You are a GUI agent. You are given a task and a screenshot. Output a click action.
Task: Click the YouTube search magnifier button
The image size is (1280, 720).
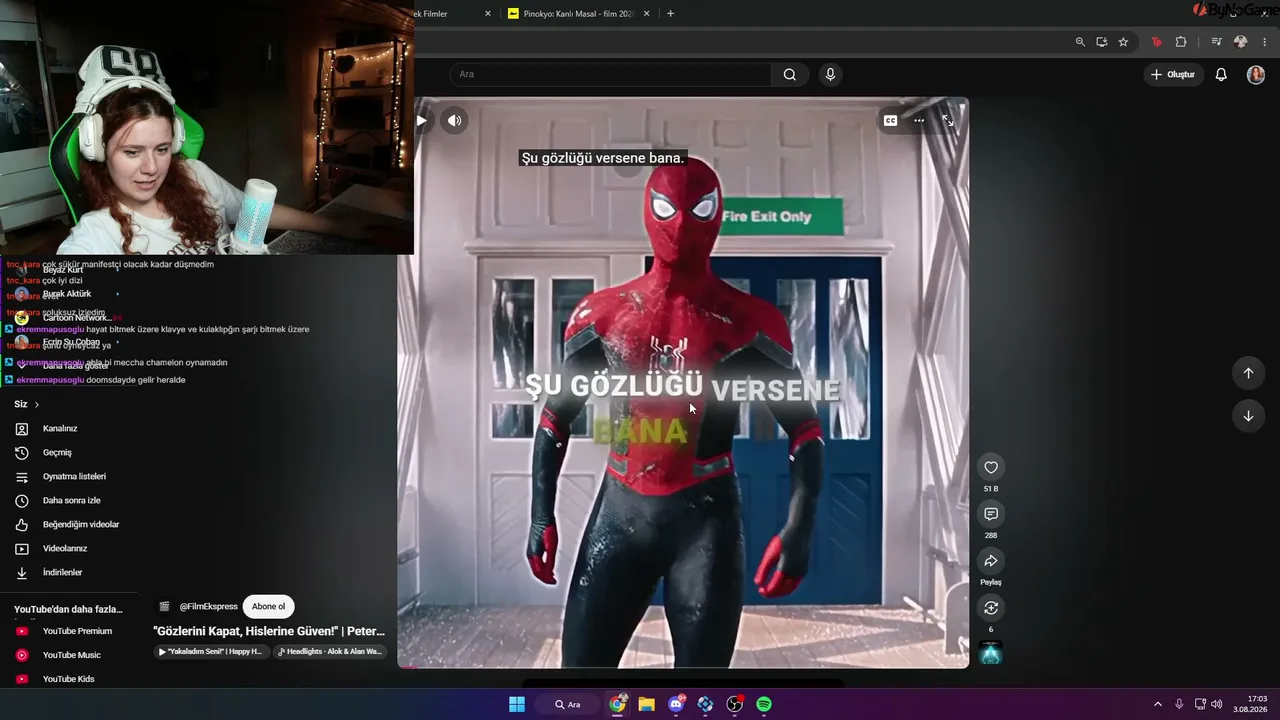pyautogui.click(x=790, y=74)
